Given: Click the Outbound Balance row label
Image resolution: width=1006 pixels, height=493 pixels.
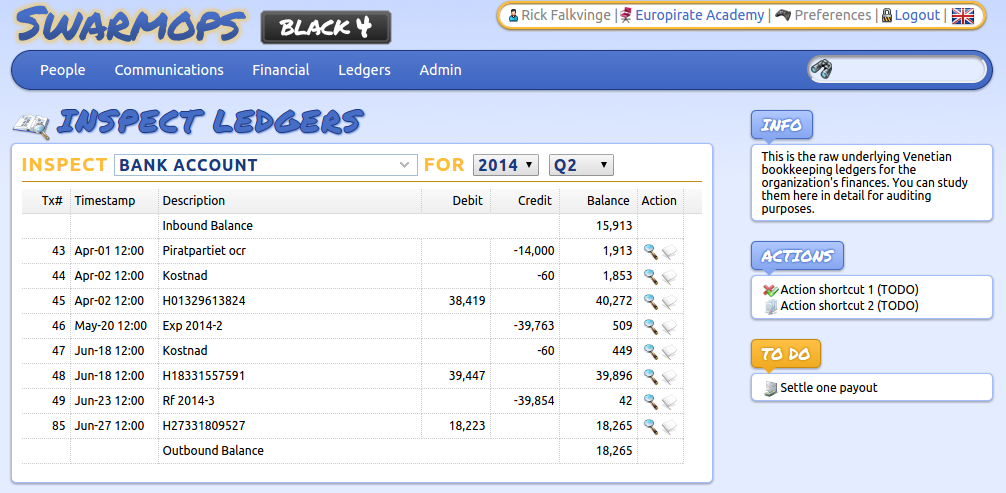Looking at the screenshot, I should (x=213, y=451).
